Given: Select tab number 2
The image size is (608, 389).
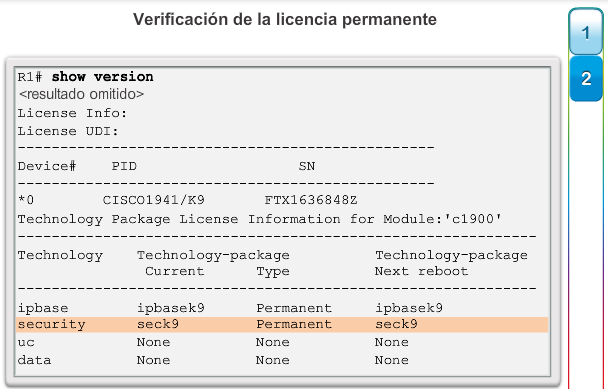Looking at the screenshot, I should [x=586, y=79].
